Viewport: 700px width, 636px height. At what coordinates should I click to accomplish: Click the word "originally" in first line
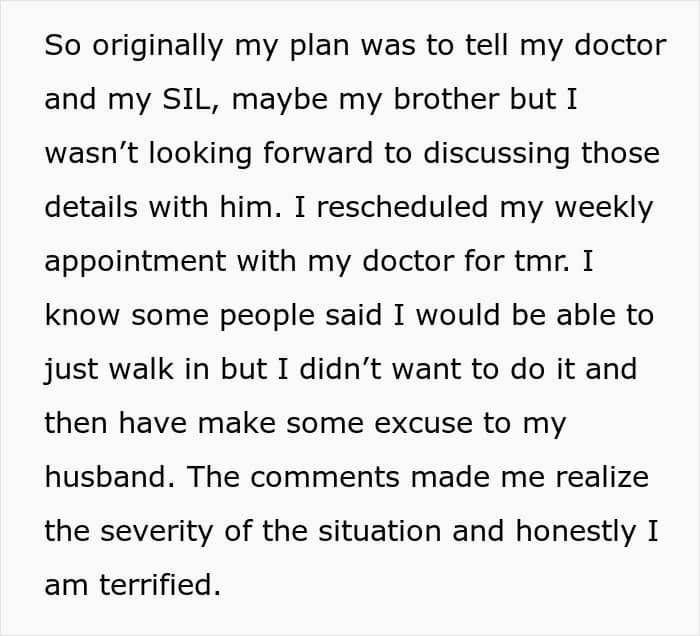[158, 46]
